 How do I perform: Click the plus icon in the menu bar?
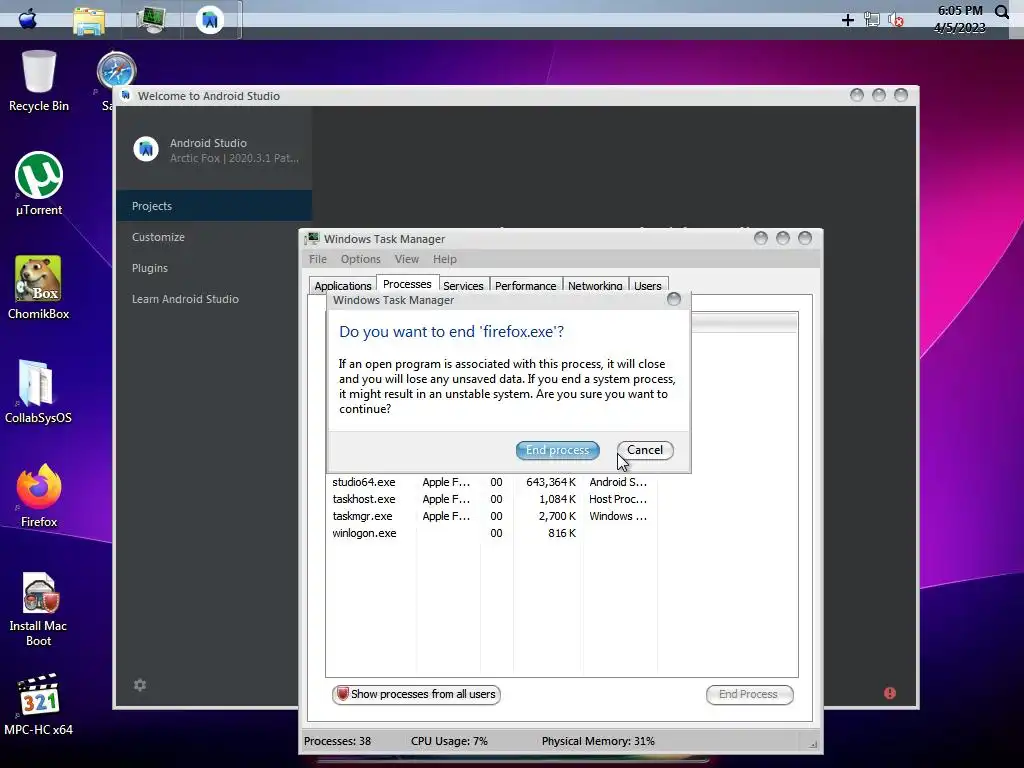848,20
